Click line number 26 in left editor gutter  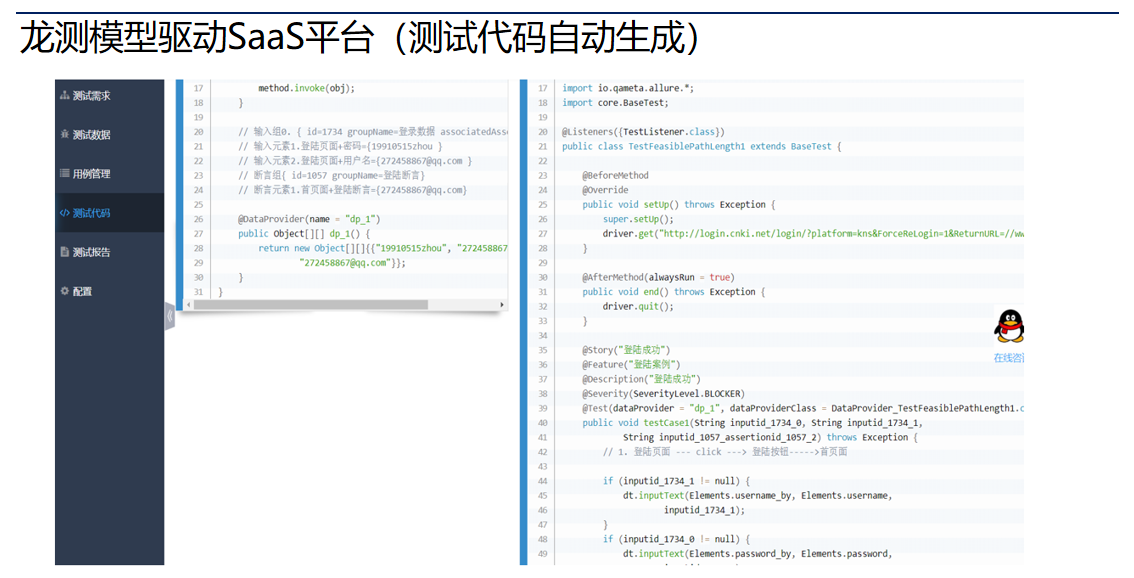[x=198, y=219]
